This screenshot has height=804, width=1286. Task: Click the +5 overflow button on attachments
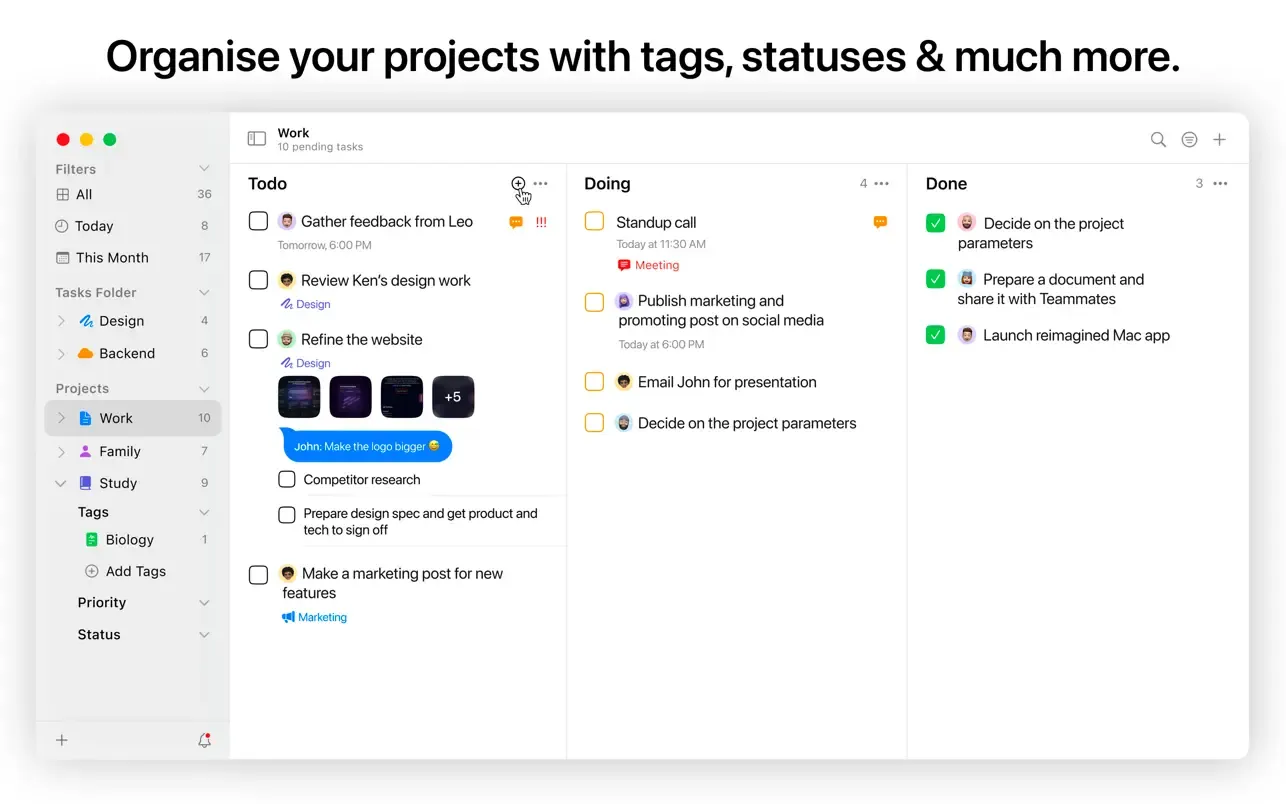[453, 397]
